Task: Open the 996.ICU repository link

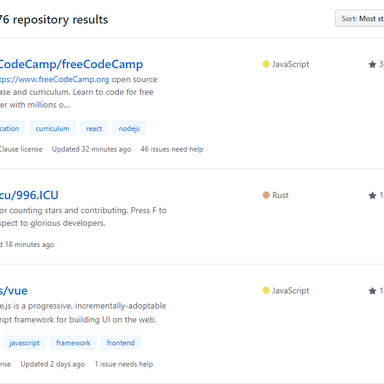Action: 29,195
